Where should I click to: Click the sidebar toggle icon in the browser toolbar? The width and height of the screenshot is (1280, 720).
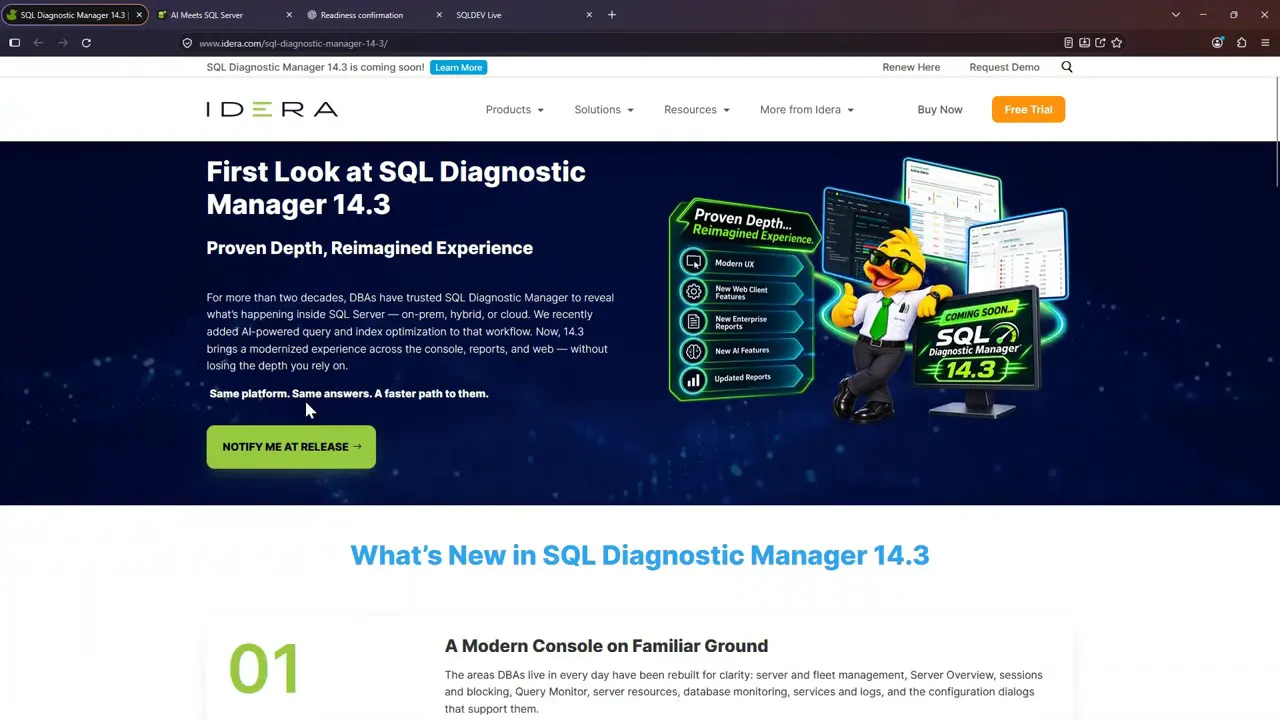[x=15, y=43]
